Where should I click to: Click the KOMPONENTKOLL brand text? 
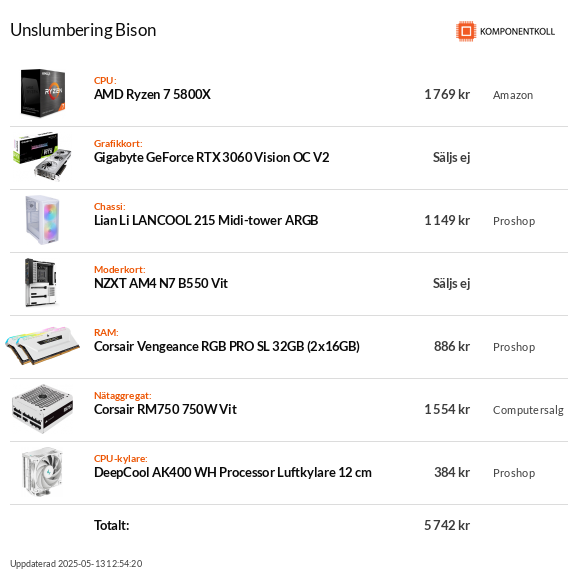[x=517, y=32]
